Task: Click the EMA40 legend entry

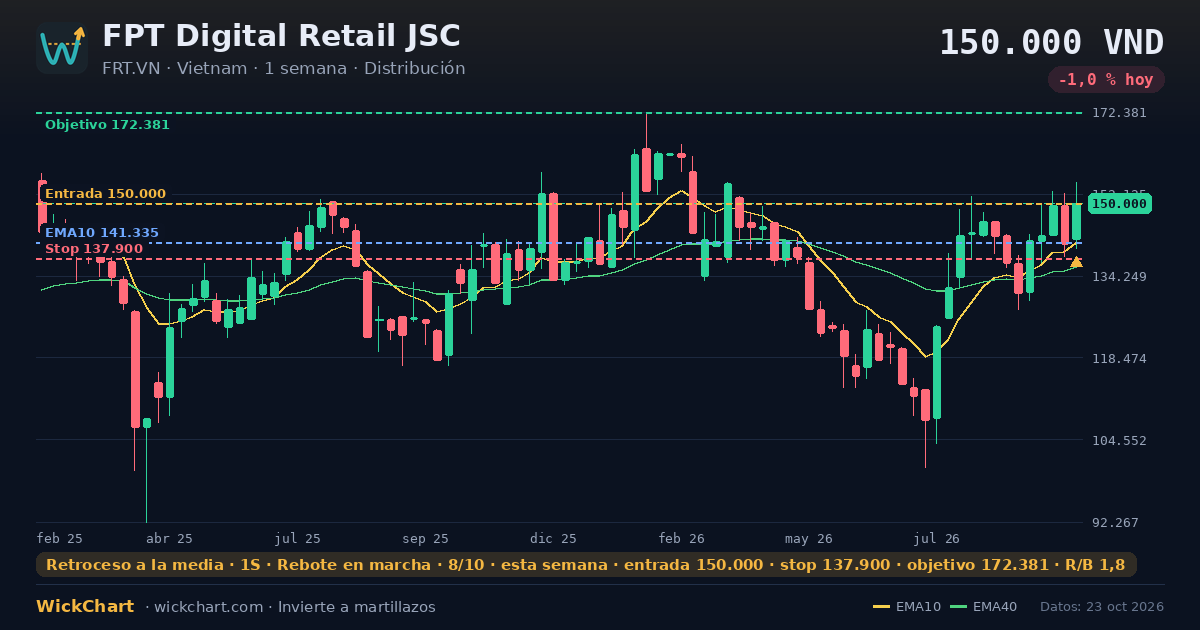Action: pyautogui.click(x=984, y=607)
